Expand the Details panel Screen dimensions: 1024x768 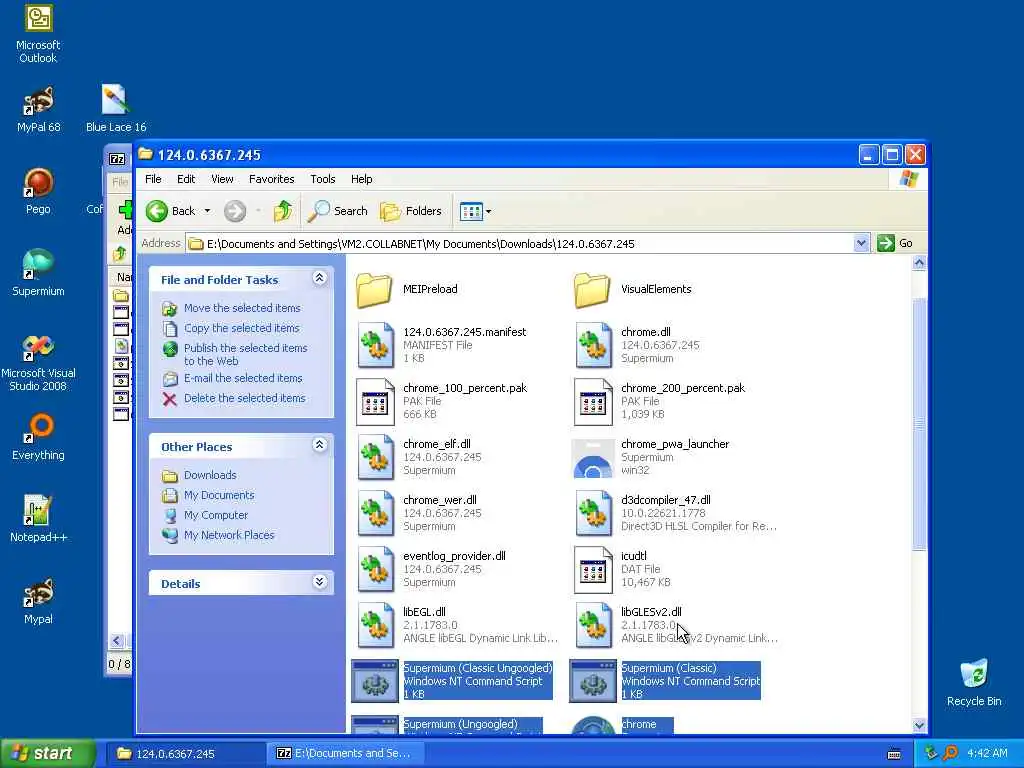pos(319,582)
